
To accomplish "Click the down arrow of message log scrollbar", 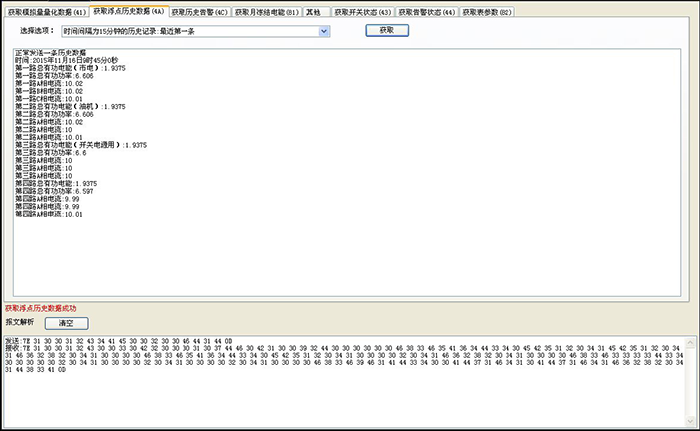I will pos(690,421).
